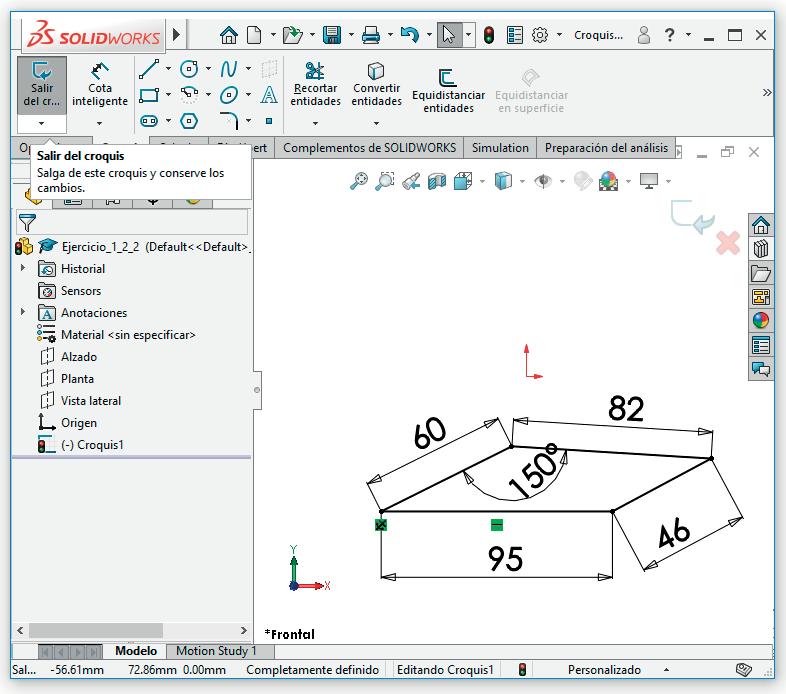786x694 pixels.
Task: Select the Alzado plane
Action: tap(79, 357)
